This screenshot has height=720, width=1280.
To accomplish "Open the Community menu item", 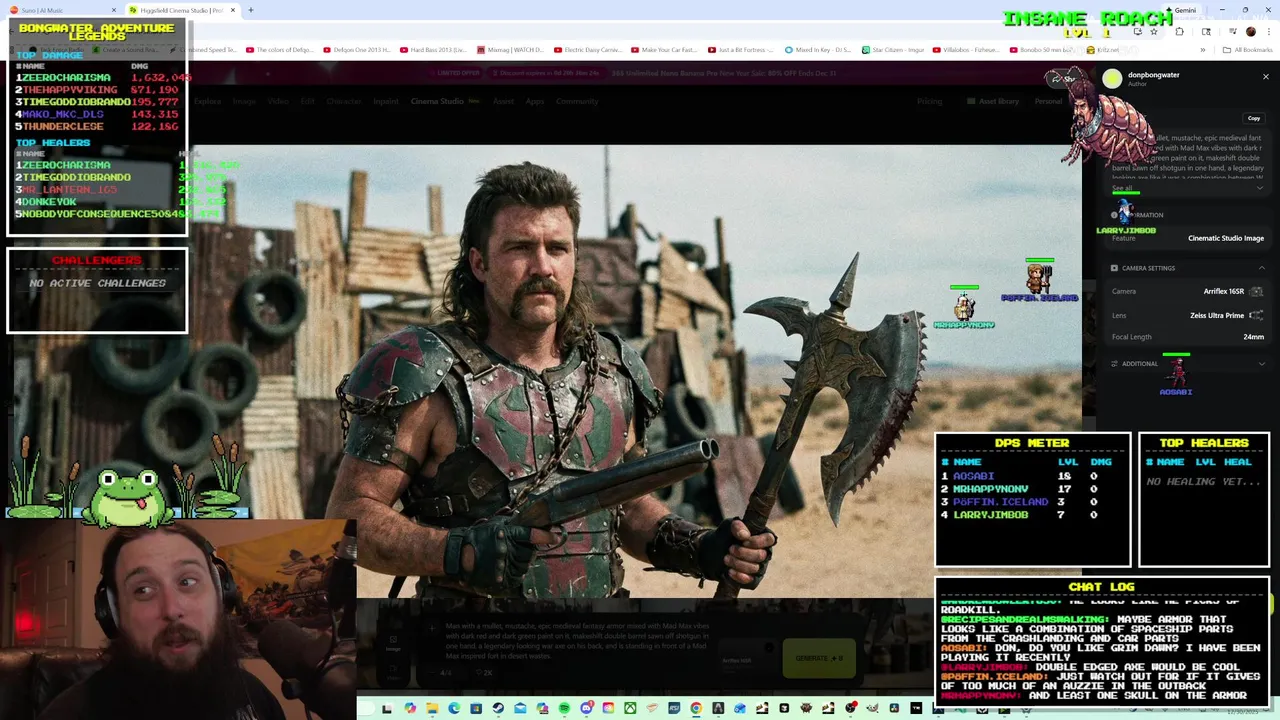I will pos(577,101).
